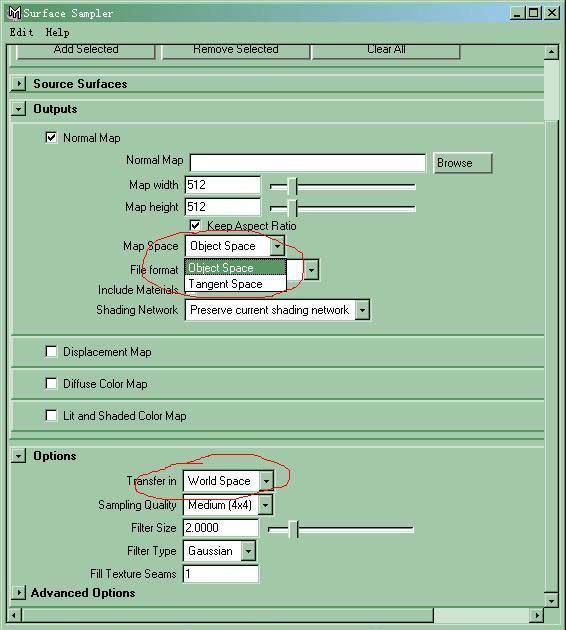Open the File format dropdown arrow
The width and height of the screenshot is (566, 630).
pyautogui.click(x=311, y=270)
